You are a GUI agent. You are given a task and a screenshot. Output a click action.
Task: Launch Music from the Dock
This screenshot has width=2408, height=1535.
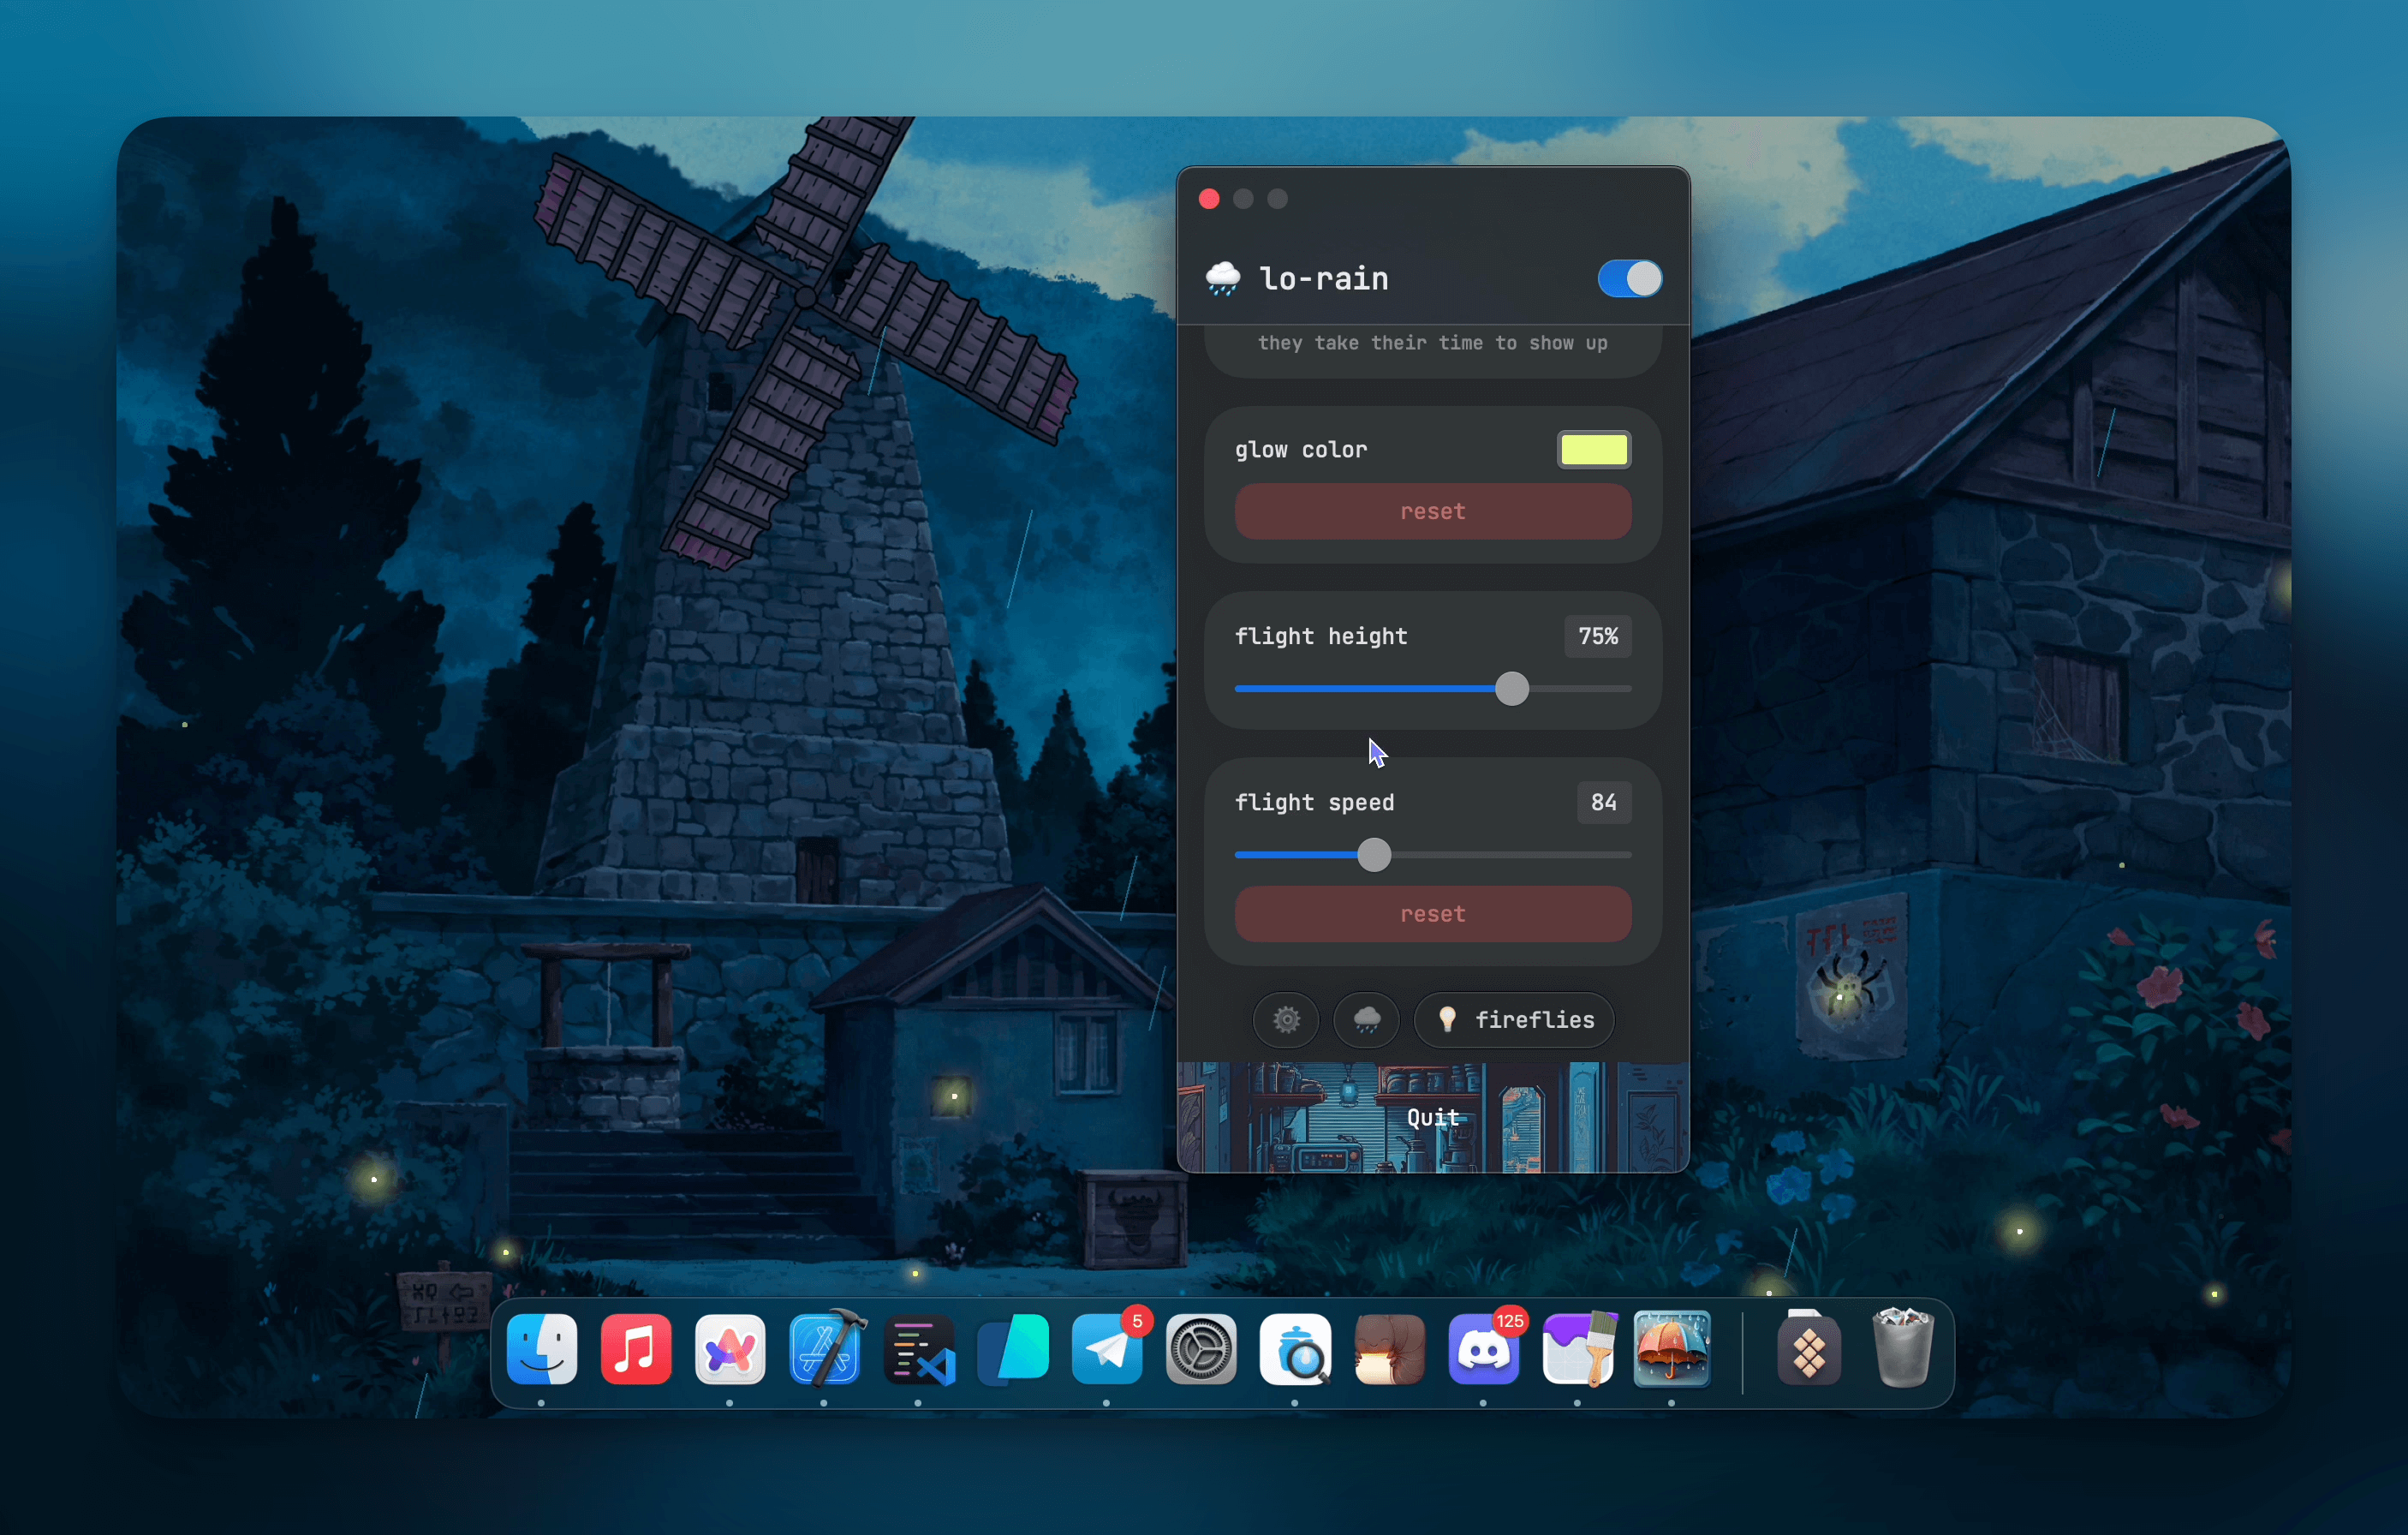(636, 1349)
